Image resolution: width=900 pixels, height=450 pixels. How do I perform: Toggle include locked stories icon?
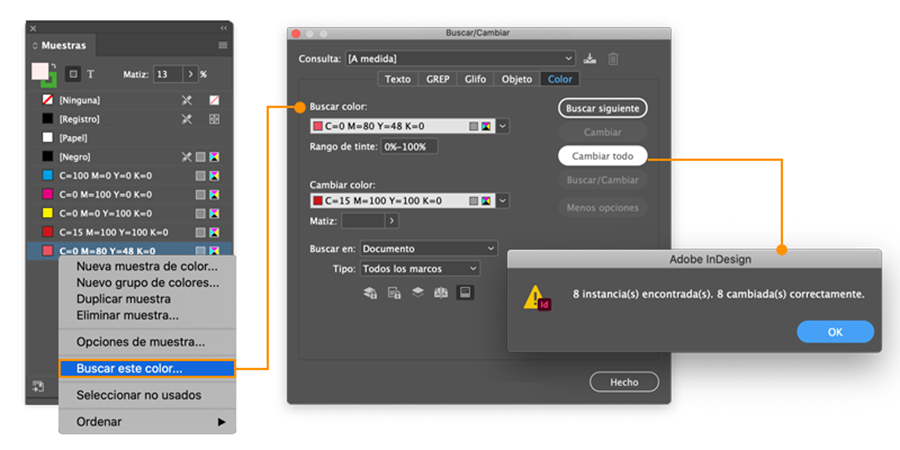point(394,293)
